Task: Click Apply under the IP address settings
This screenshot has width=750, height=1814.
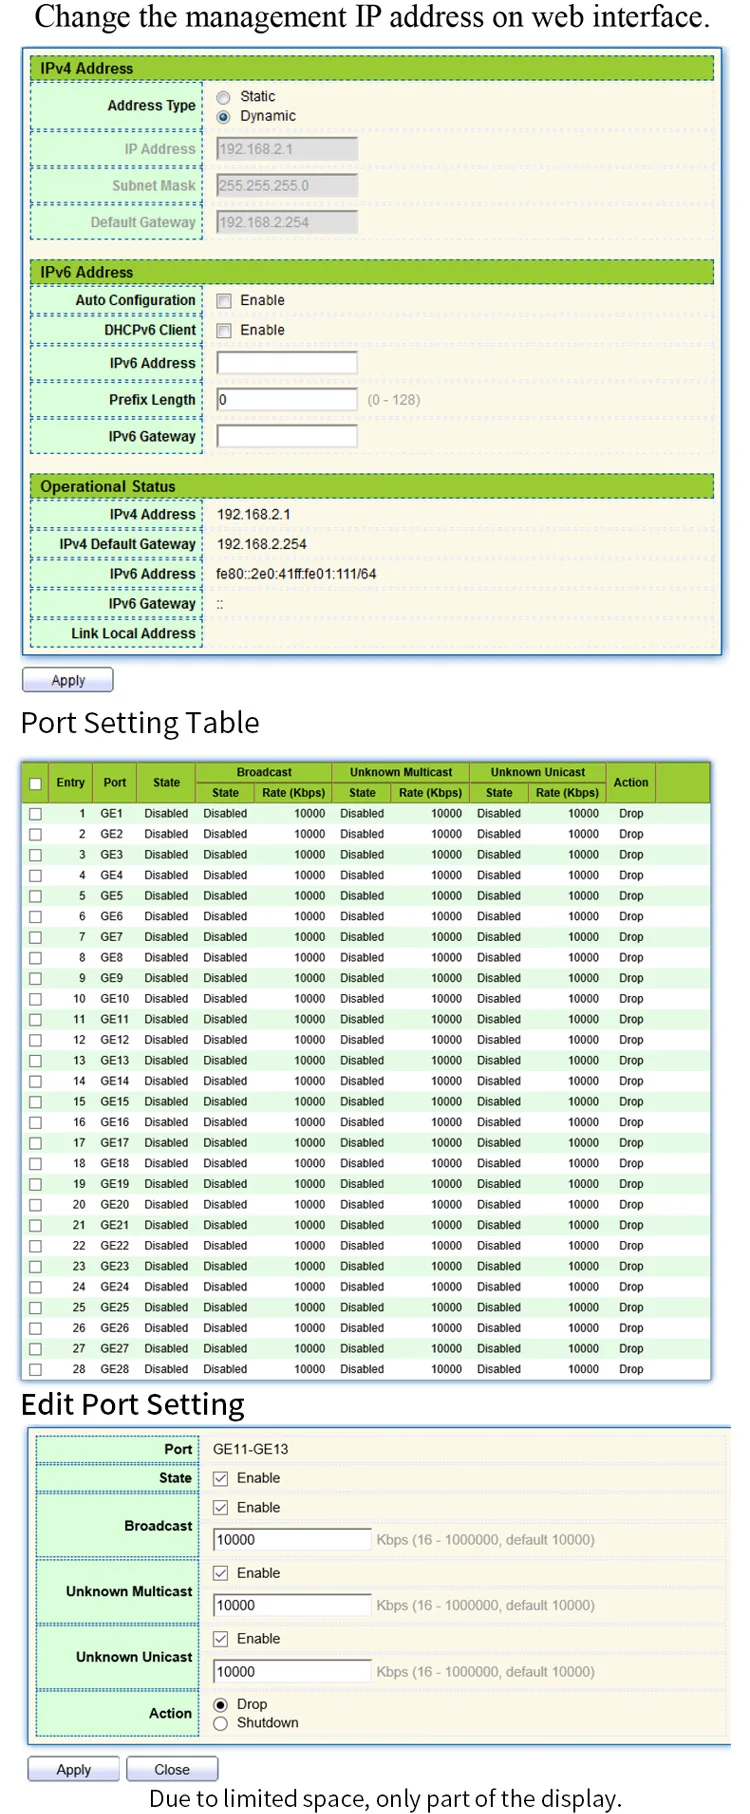Action: [68, 680]
